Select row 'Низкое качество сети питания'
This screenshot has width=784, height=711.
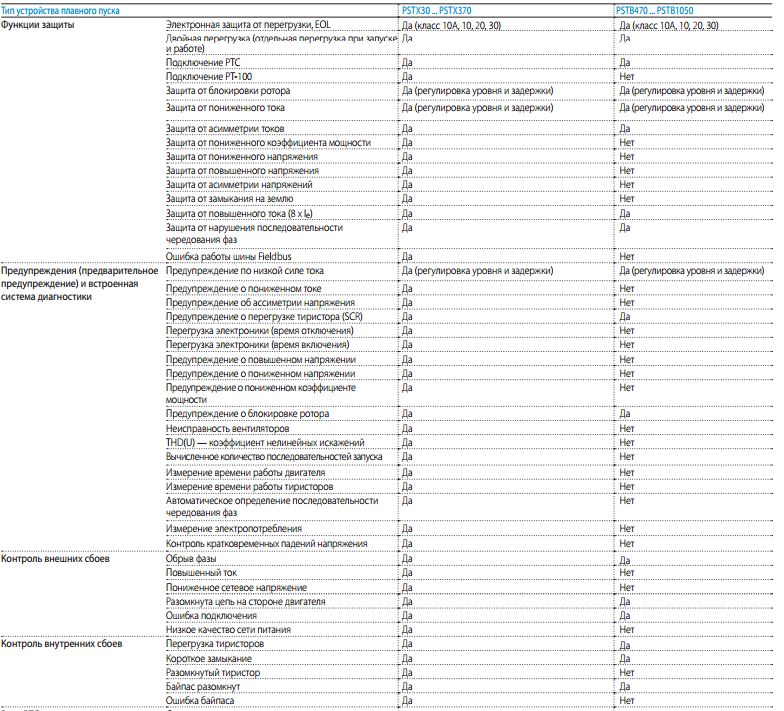pyautogui.click(x=228, y=630)
